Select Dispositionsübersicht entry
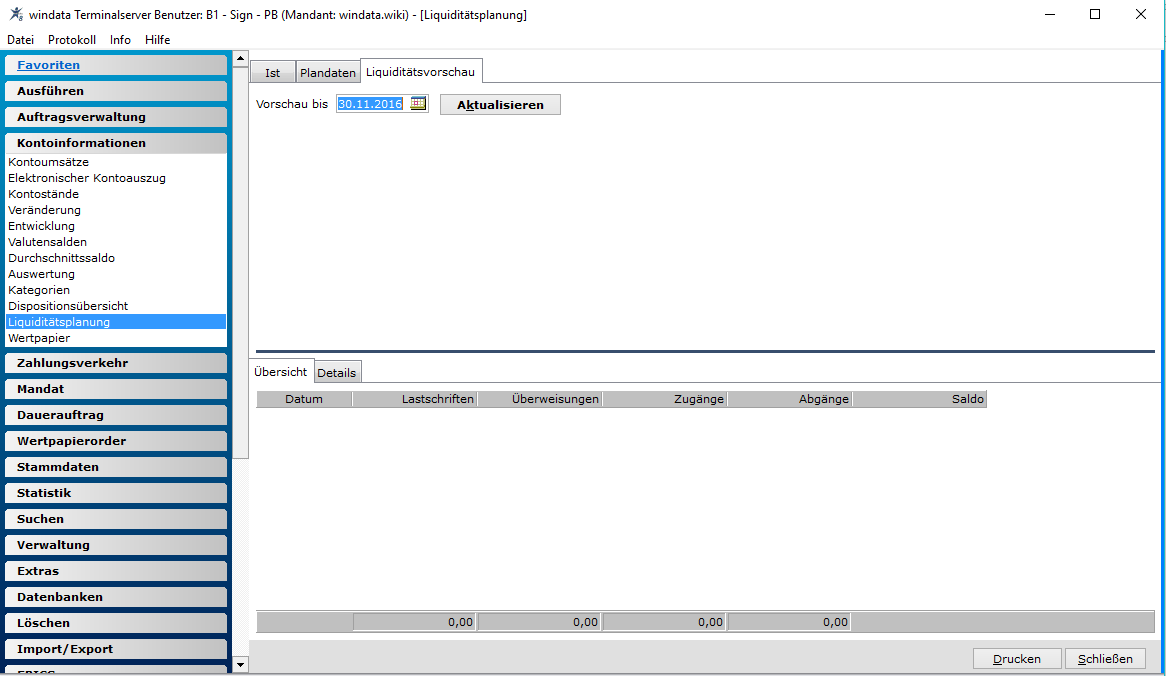The image size is (1166, 676). (x=68, y=306)
